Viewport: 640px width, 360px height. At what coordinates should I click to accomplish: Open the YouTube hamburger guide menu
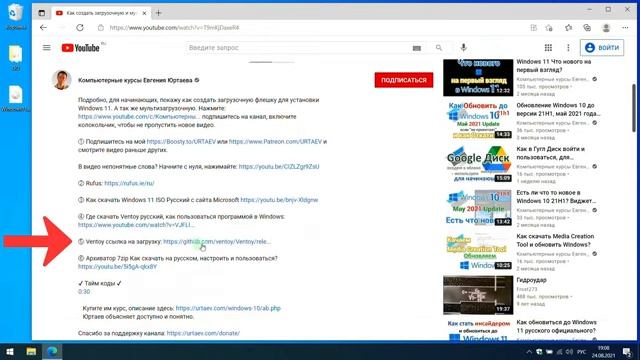[x=47, y=48]
